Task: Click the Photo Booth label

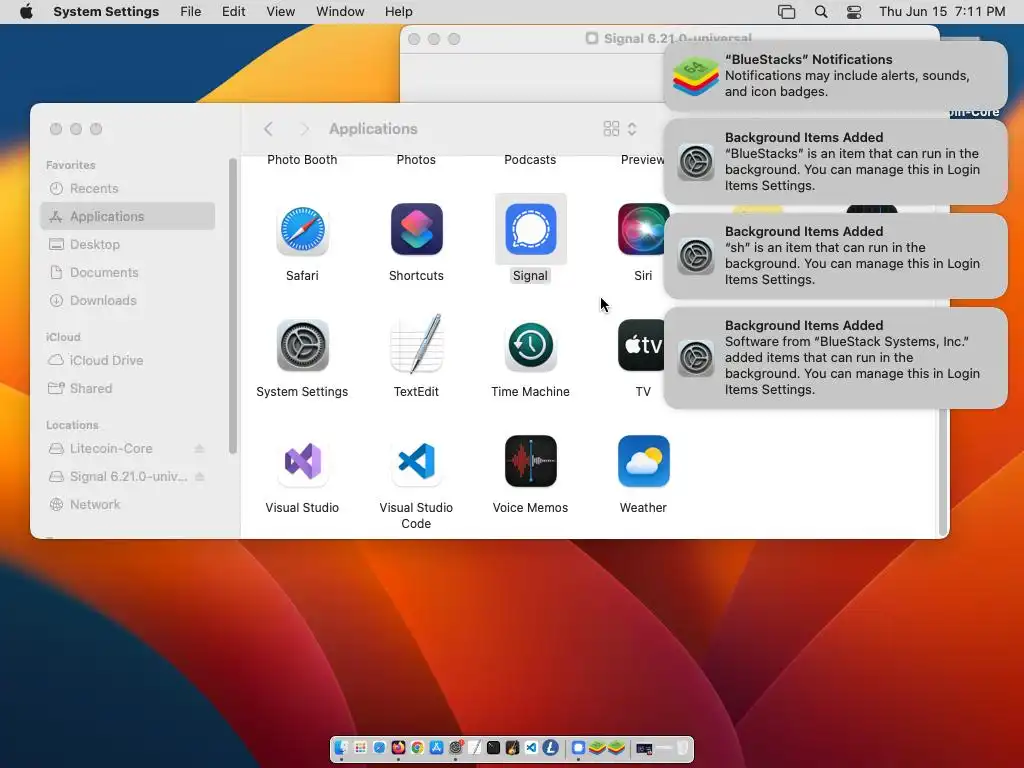Action: click(302, 160)
